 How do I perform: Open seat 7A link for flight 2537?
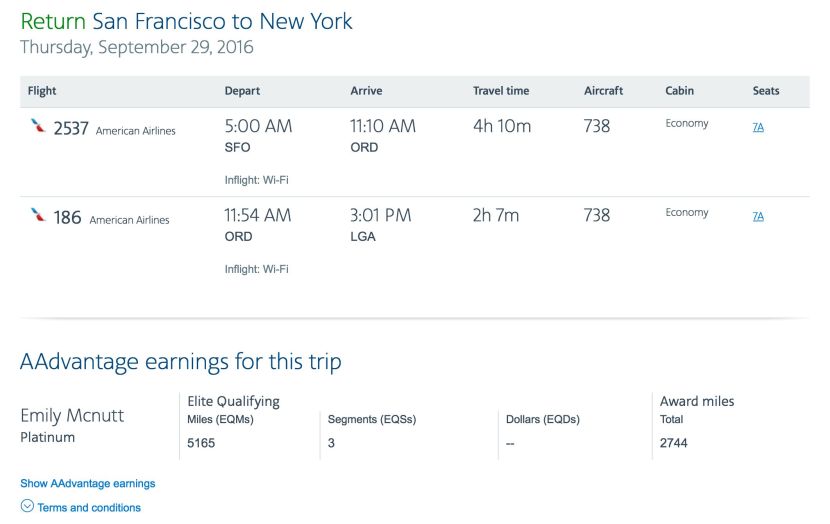pyautogui.click(x=758, y=127)
